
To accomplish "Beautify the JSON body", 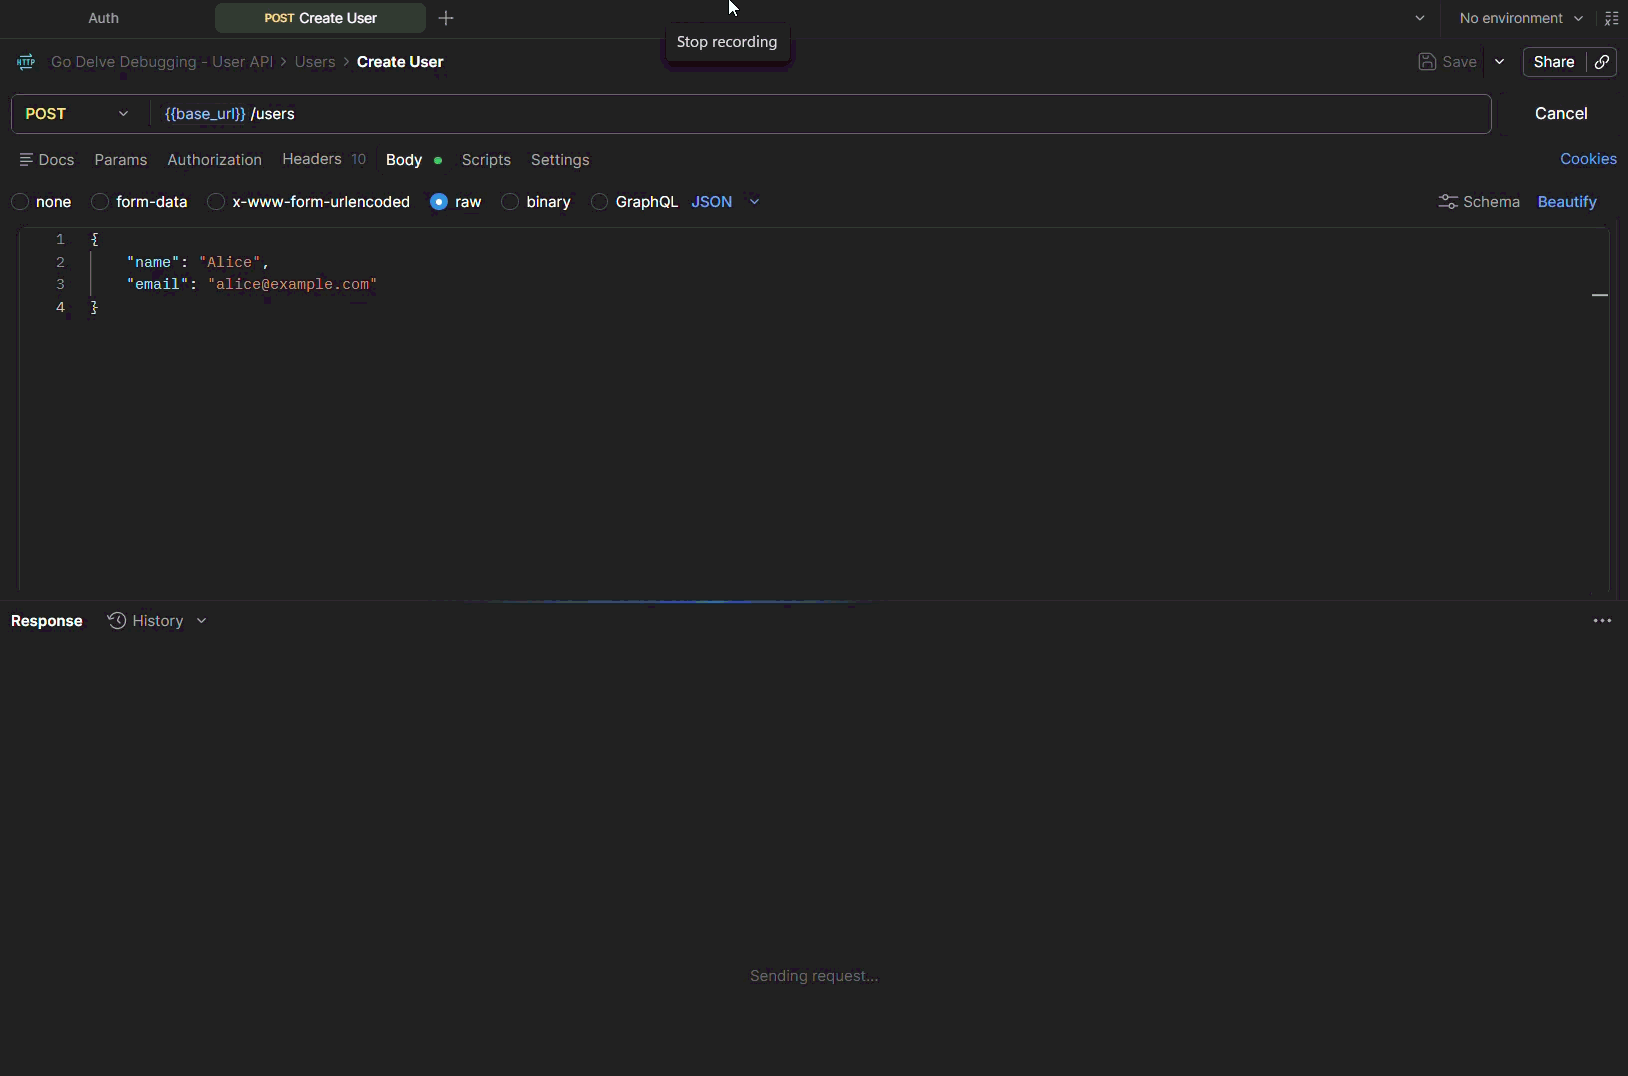I will (1567, 202).
